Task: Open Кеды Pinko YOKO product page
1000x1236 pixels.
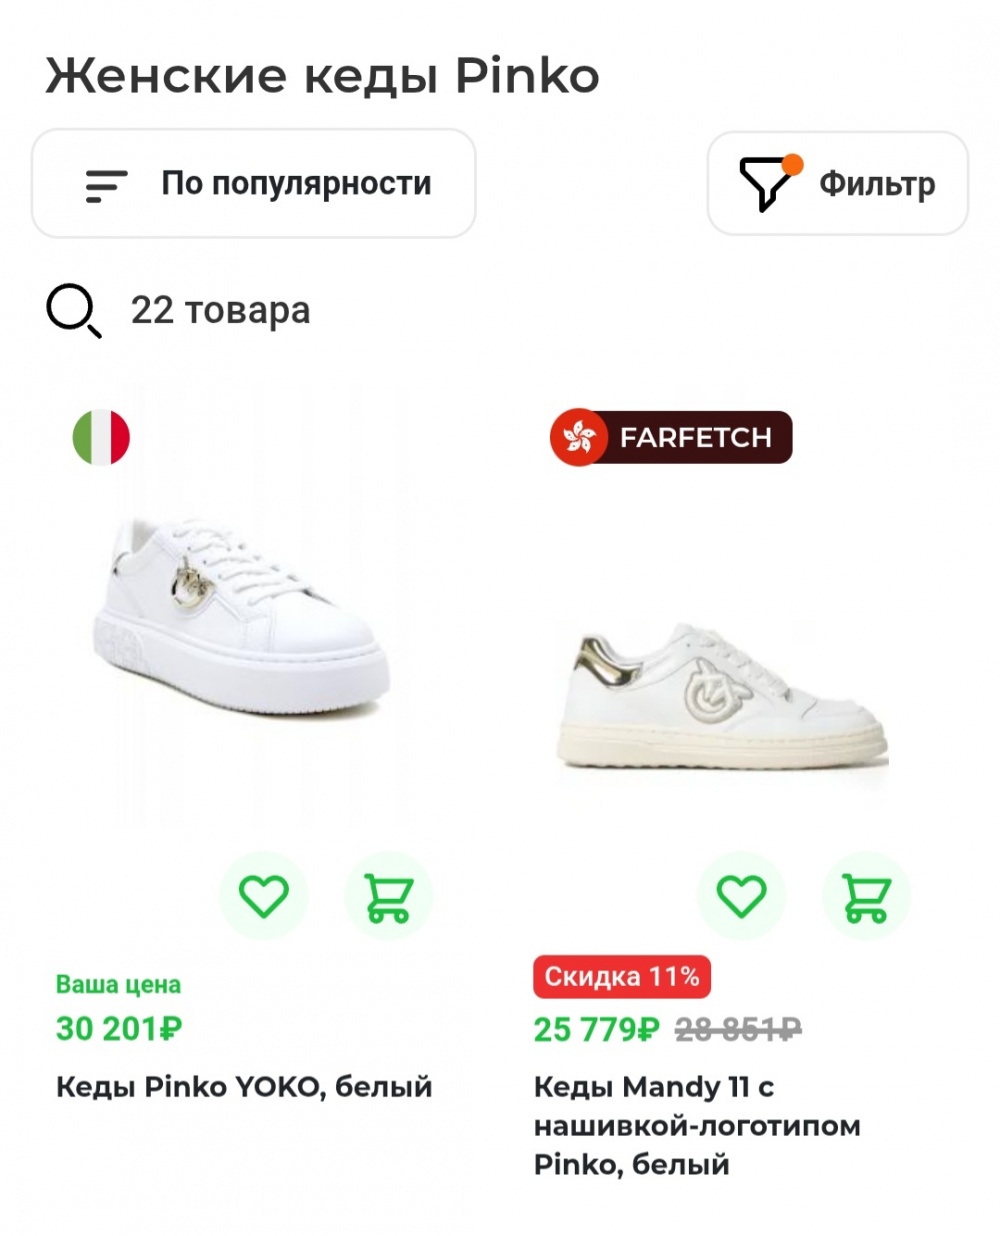Action: [x=244, y=1084]
